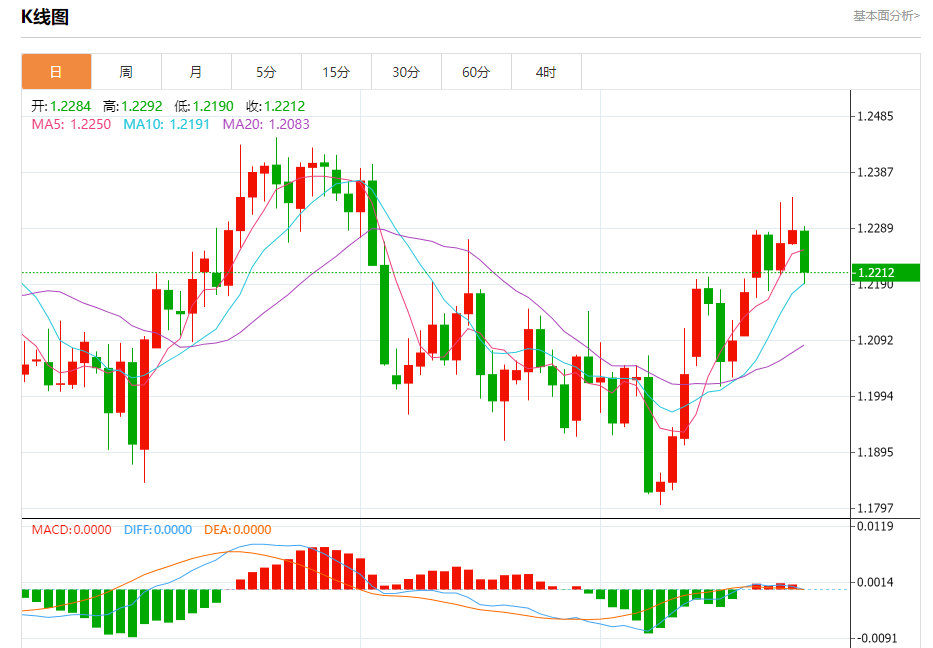
Task: Open the 30分 interval tab
Action: tap(406, 72)
